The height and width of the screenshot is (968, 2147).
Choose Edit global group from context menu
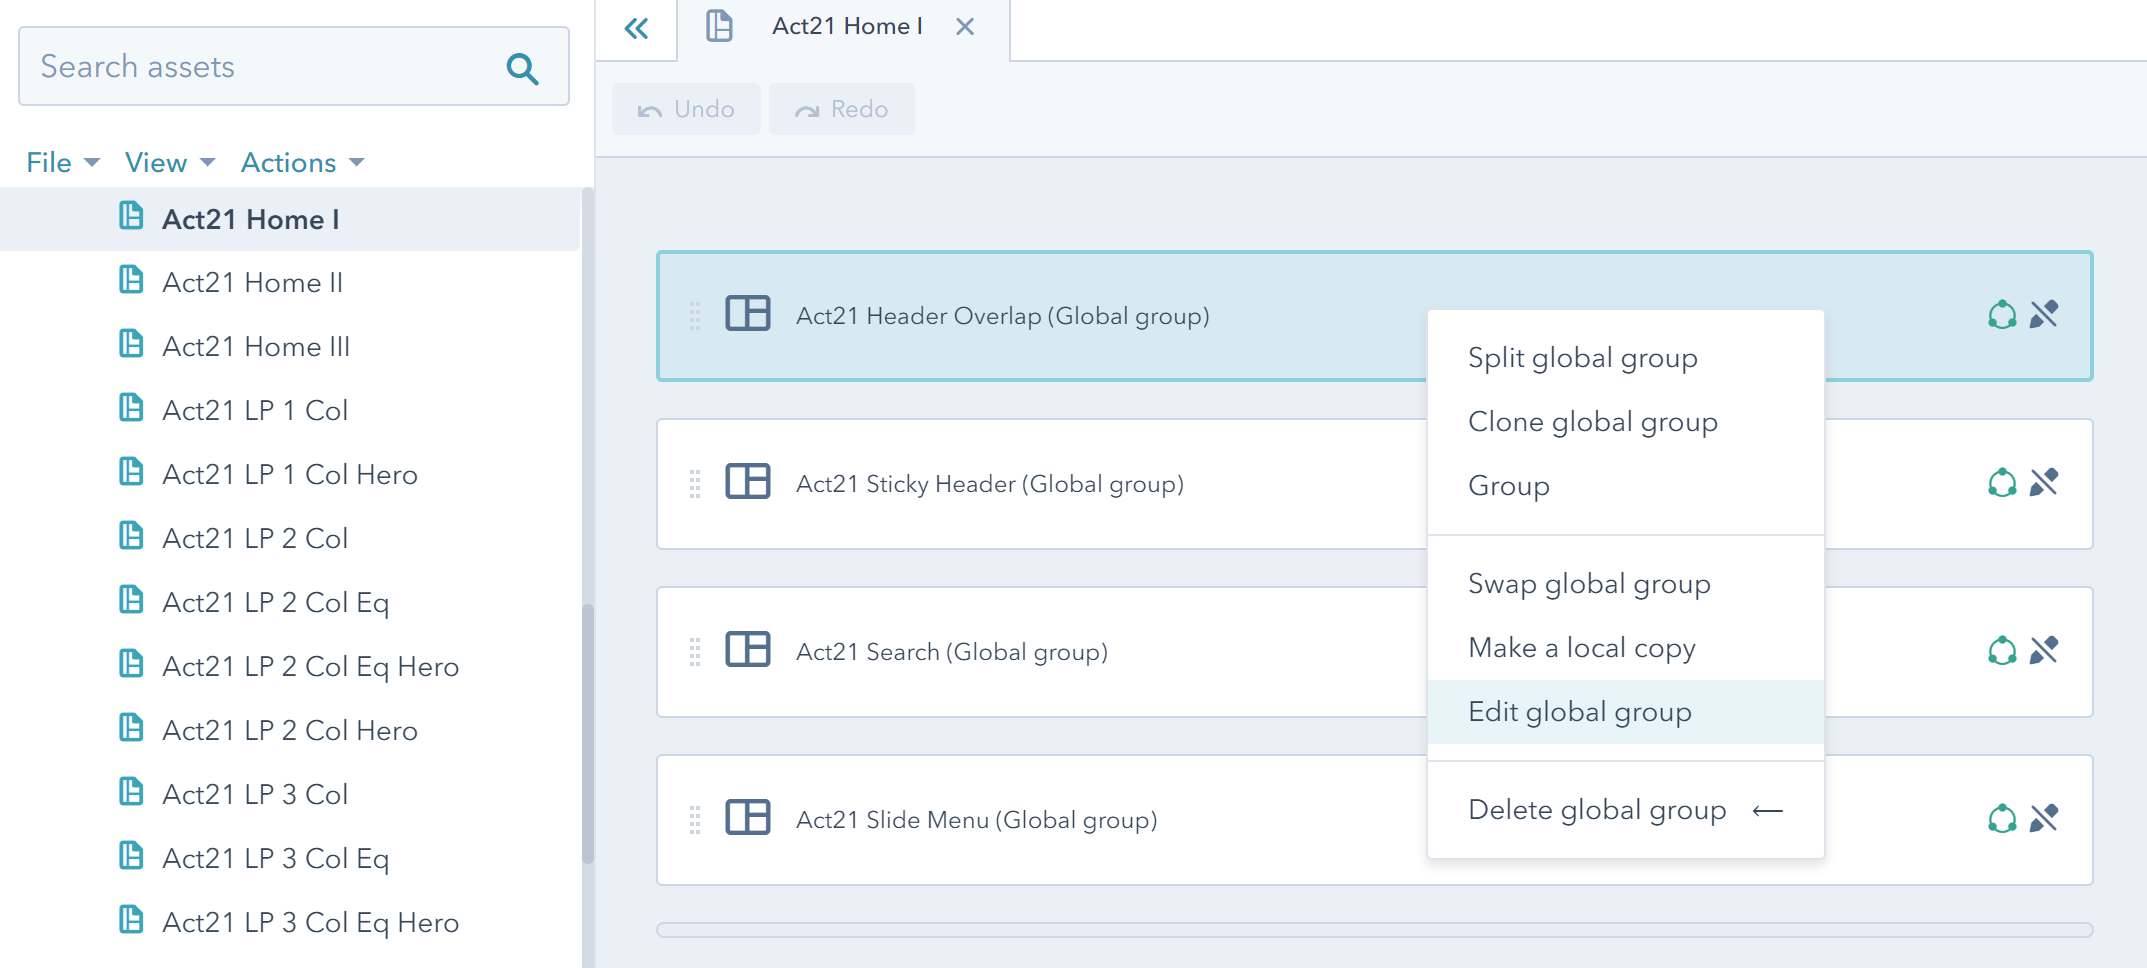(1579, 712)
